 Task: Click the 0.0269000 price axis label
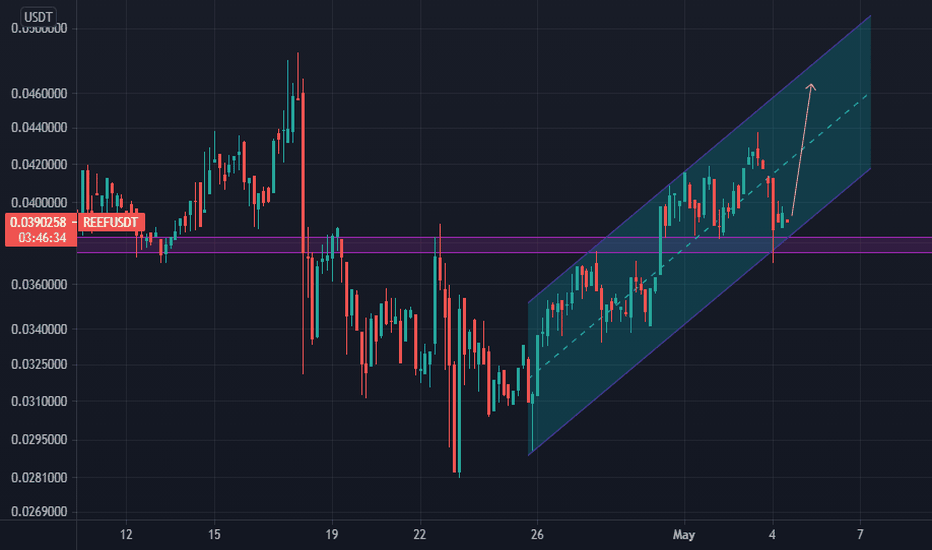click(39, 511)
